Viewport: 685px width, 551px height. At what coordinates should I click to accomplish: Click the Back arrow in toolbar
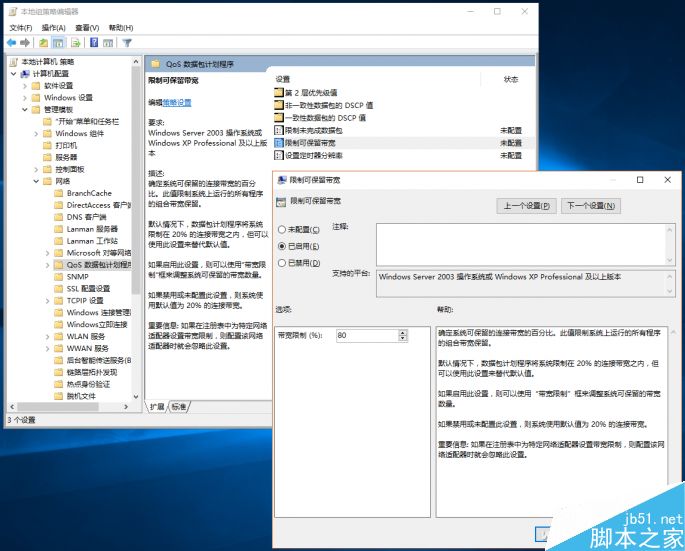[x=12, y=43]
